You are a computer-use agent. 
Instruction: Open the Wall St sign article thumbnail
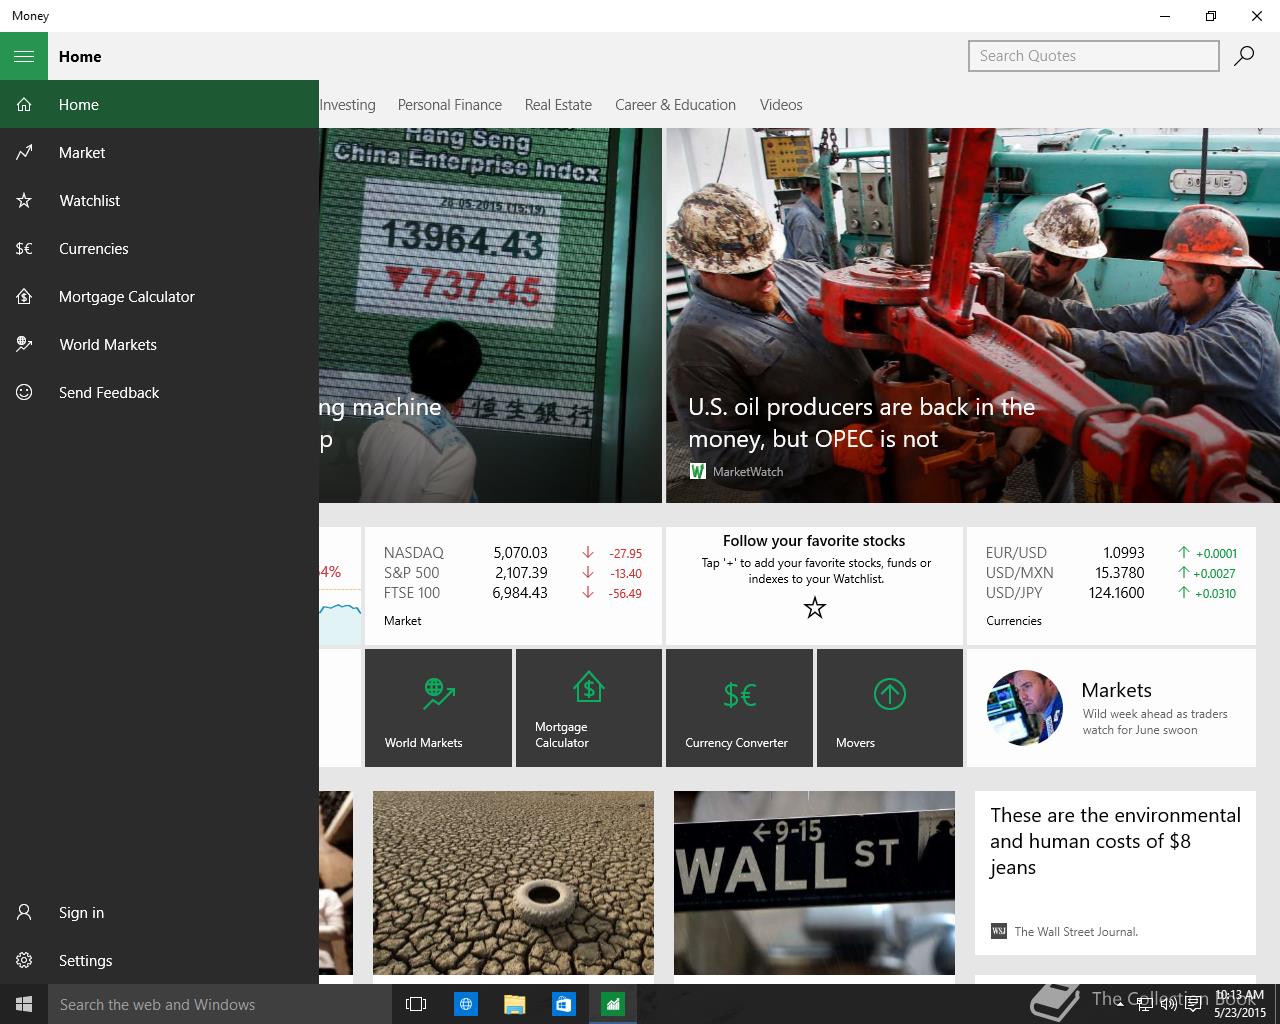point(814,883)
